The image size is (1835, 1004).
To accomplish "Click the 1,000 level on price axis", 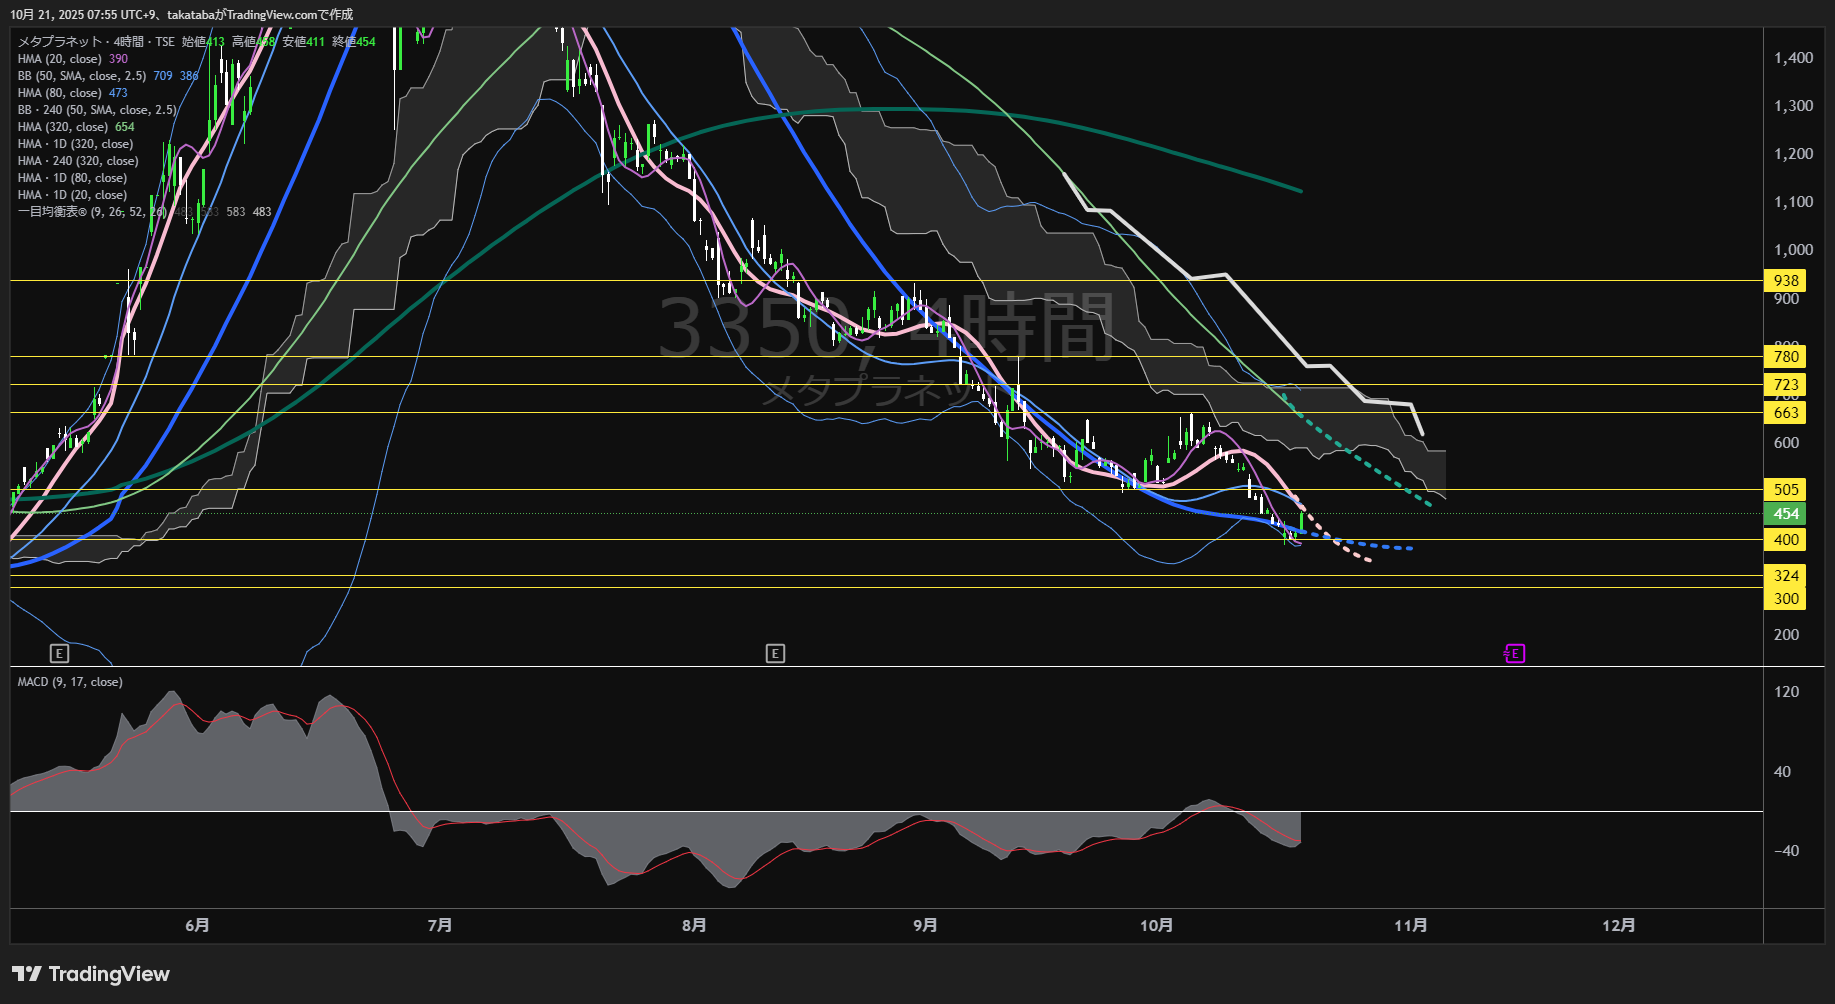I will (1793, 251).
